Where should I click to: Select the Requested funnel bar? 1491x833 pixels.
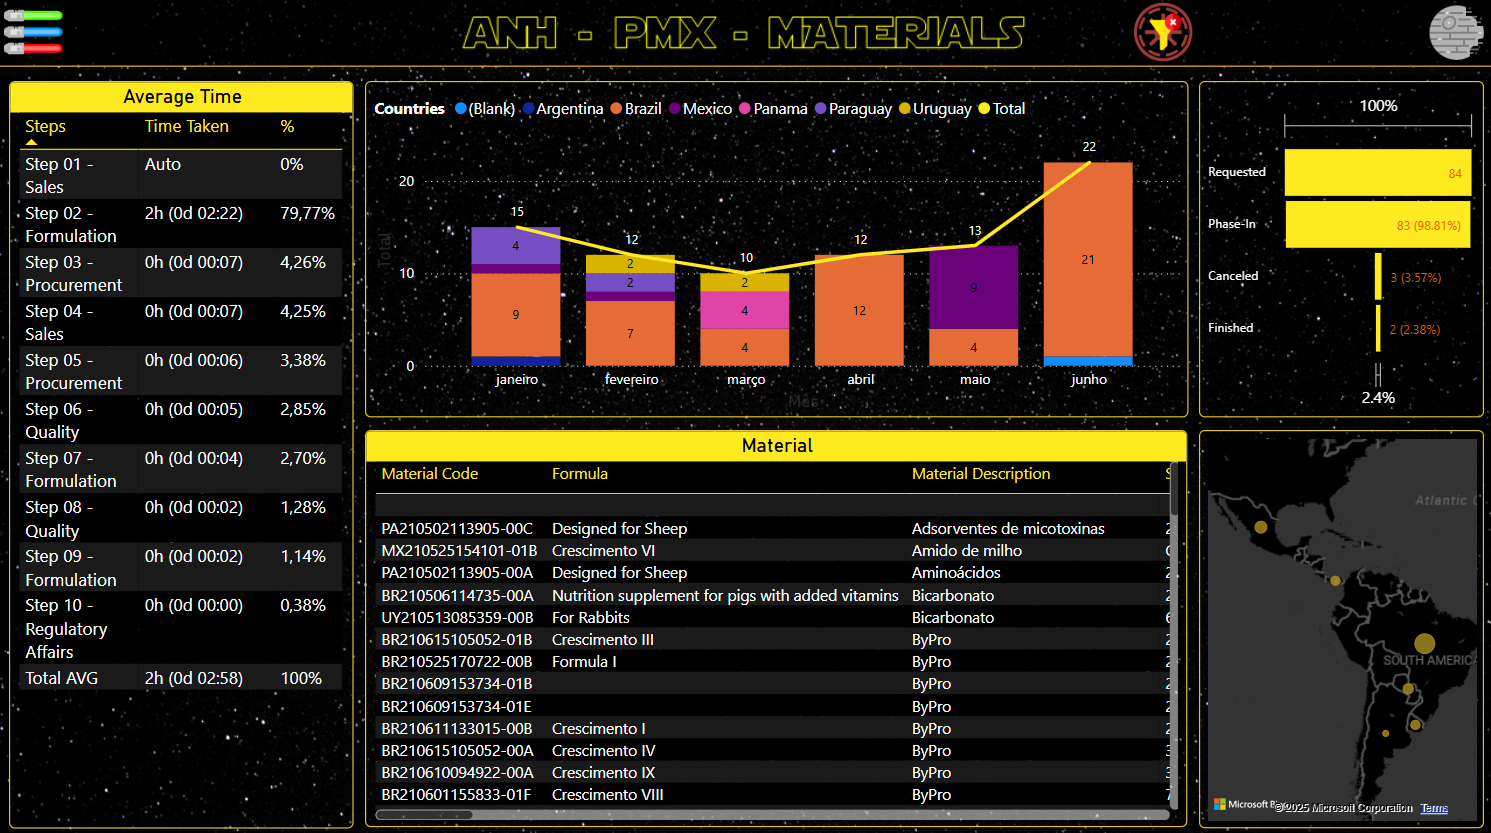pyautogui.click(x=1378, y=173)
